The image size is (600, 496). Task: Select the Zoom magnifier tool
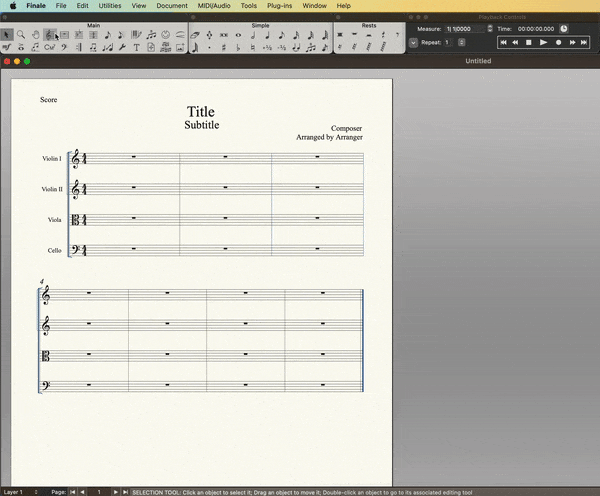coord(21,35)
